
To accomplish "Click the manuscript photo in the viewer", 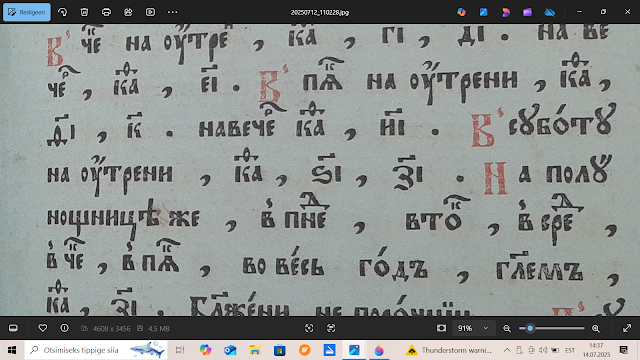I will coord(320,170).
